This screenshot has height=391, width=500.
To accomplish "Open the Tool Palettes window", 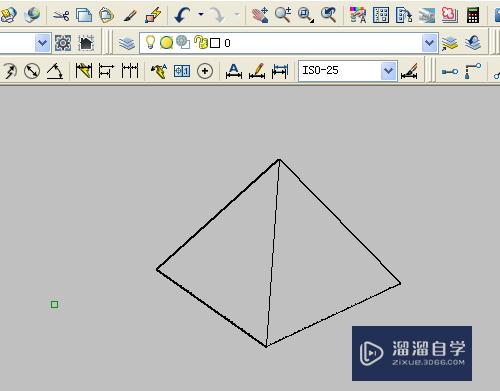I will coord(404,15).
